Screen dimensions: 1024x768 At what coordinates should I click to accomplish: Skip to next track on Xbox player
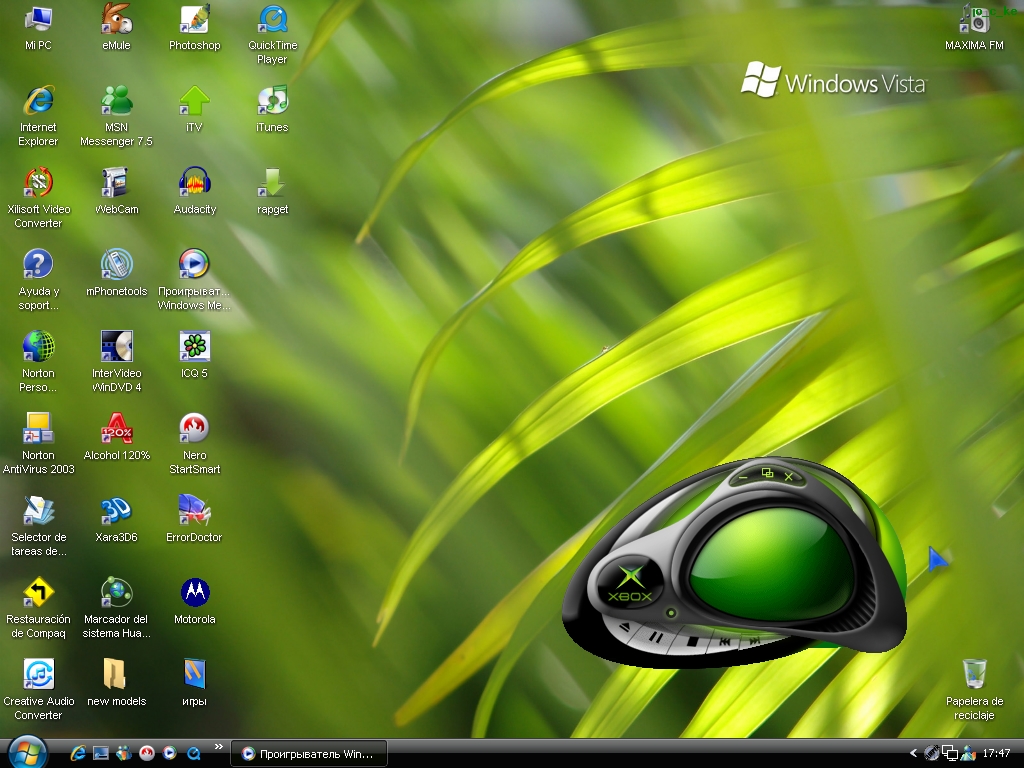(x=754, y=641)
